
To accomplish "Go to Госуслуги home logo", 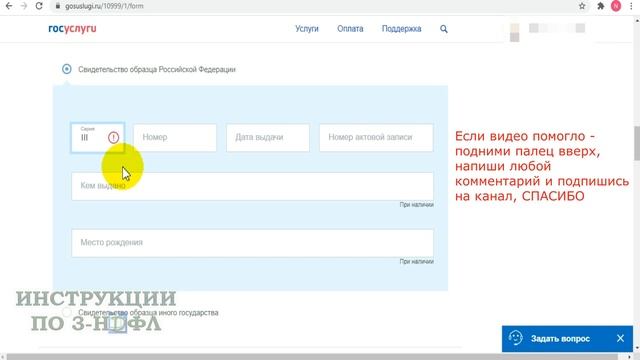I will click(x=72, y=29).
